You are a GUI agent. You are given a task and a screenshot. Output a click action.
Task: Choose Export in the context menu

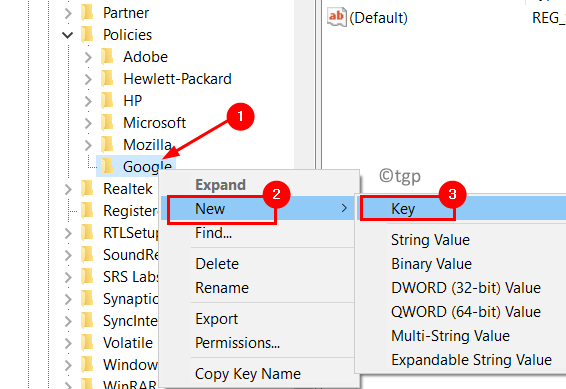coord(259,319)
